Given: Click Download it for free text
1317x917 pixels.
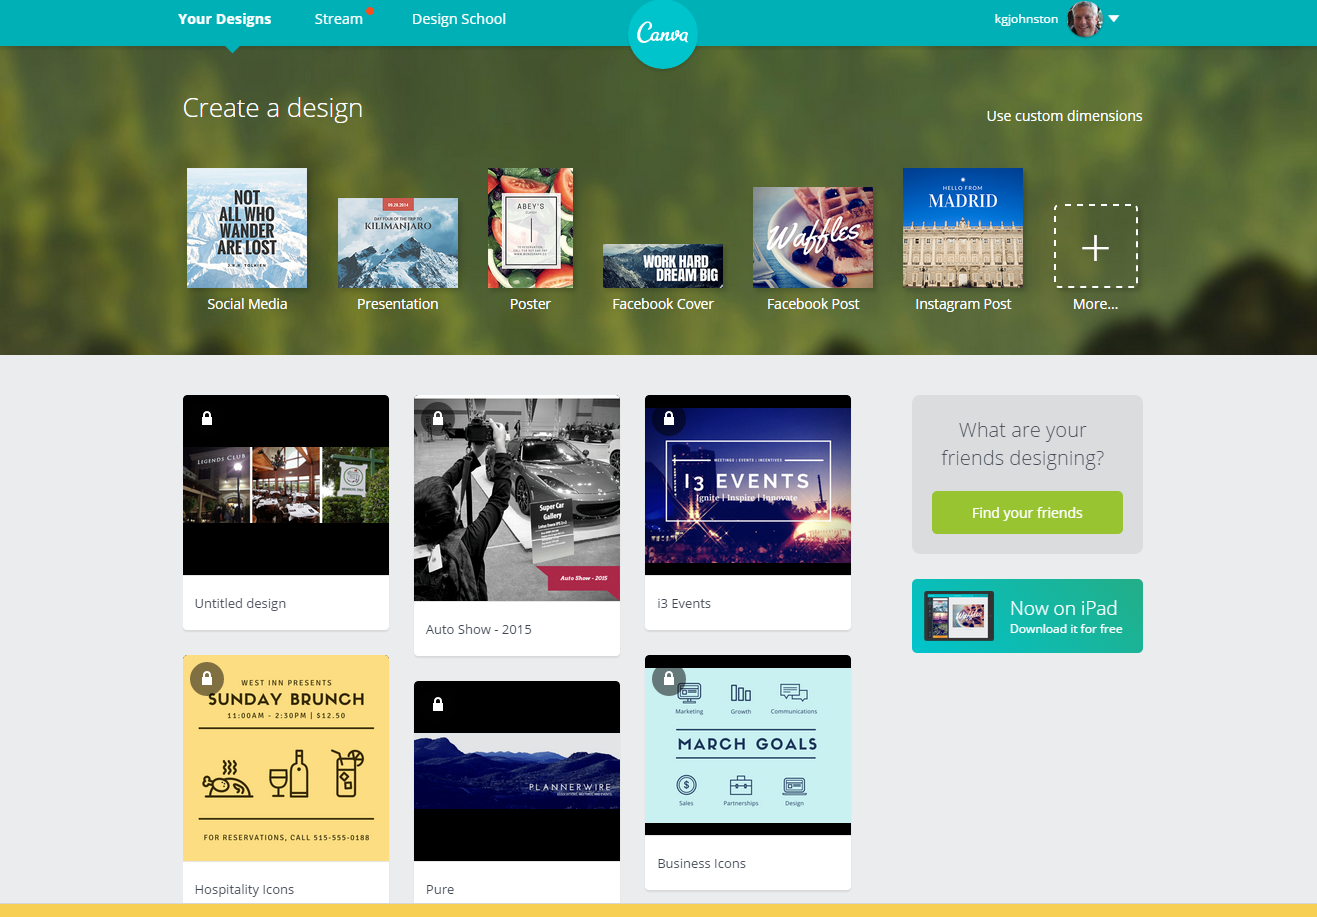Looking at the screenshot, I should click(1066, 629).
